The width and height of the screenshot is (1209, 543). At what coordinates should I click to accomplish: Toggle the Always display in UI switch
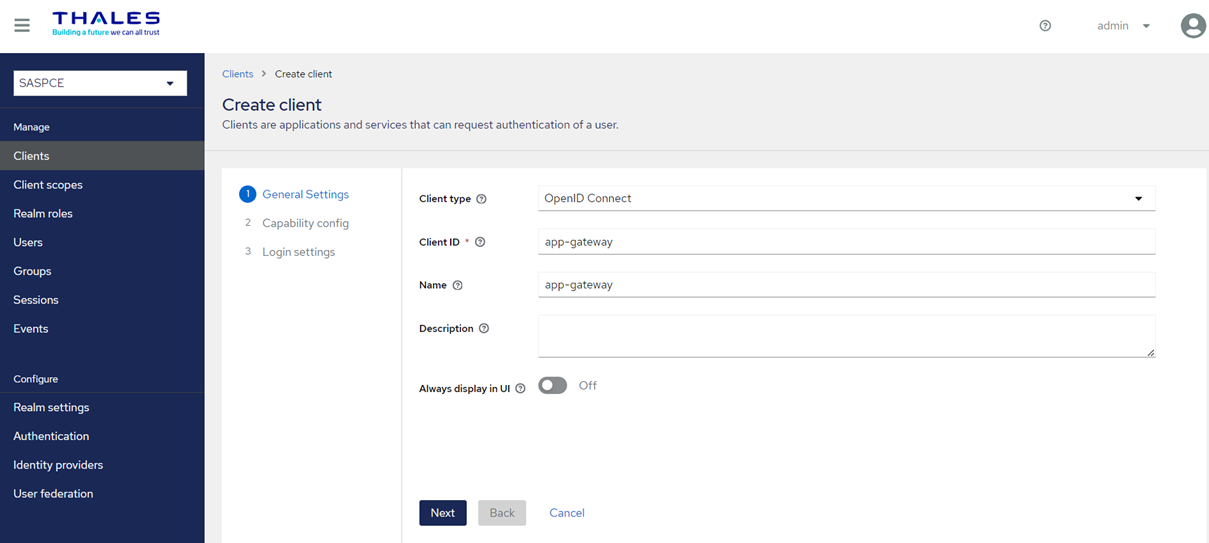pyautogui.click(x=552, y=386)
